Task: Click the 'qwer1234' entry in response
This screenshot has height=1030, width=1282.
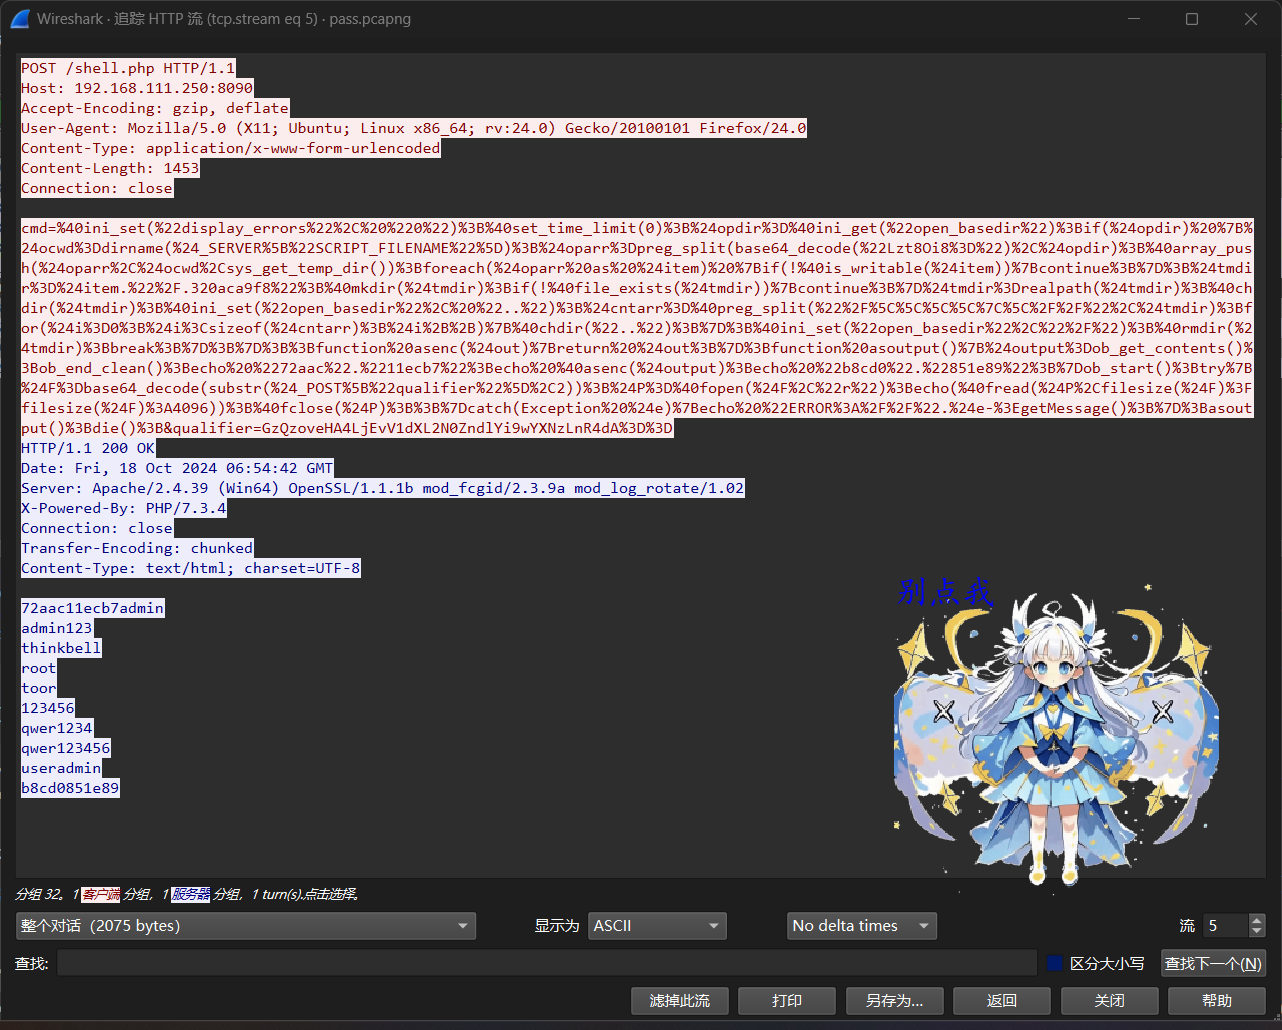Action: [57, 728]
